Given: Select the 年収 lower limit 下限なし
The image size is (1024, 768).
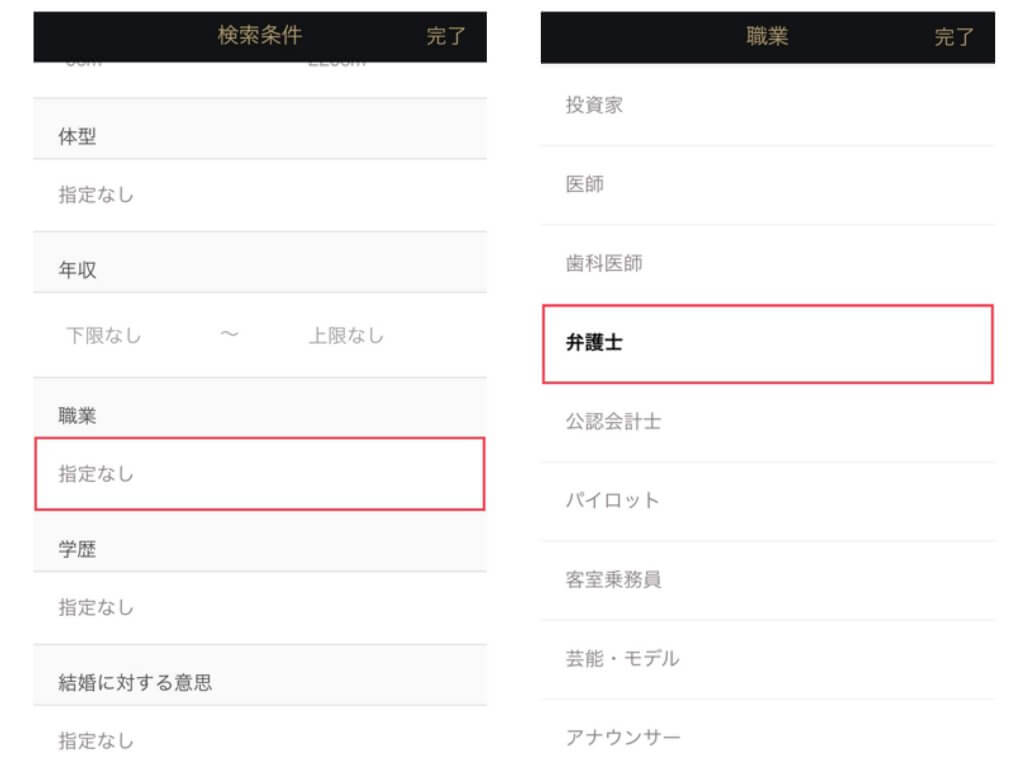Looking at the screenshot, I should [104, 336].
